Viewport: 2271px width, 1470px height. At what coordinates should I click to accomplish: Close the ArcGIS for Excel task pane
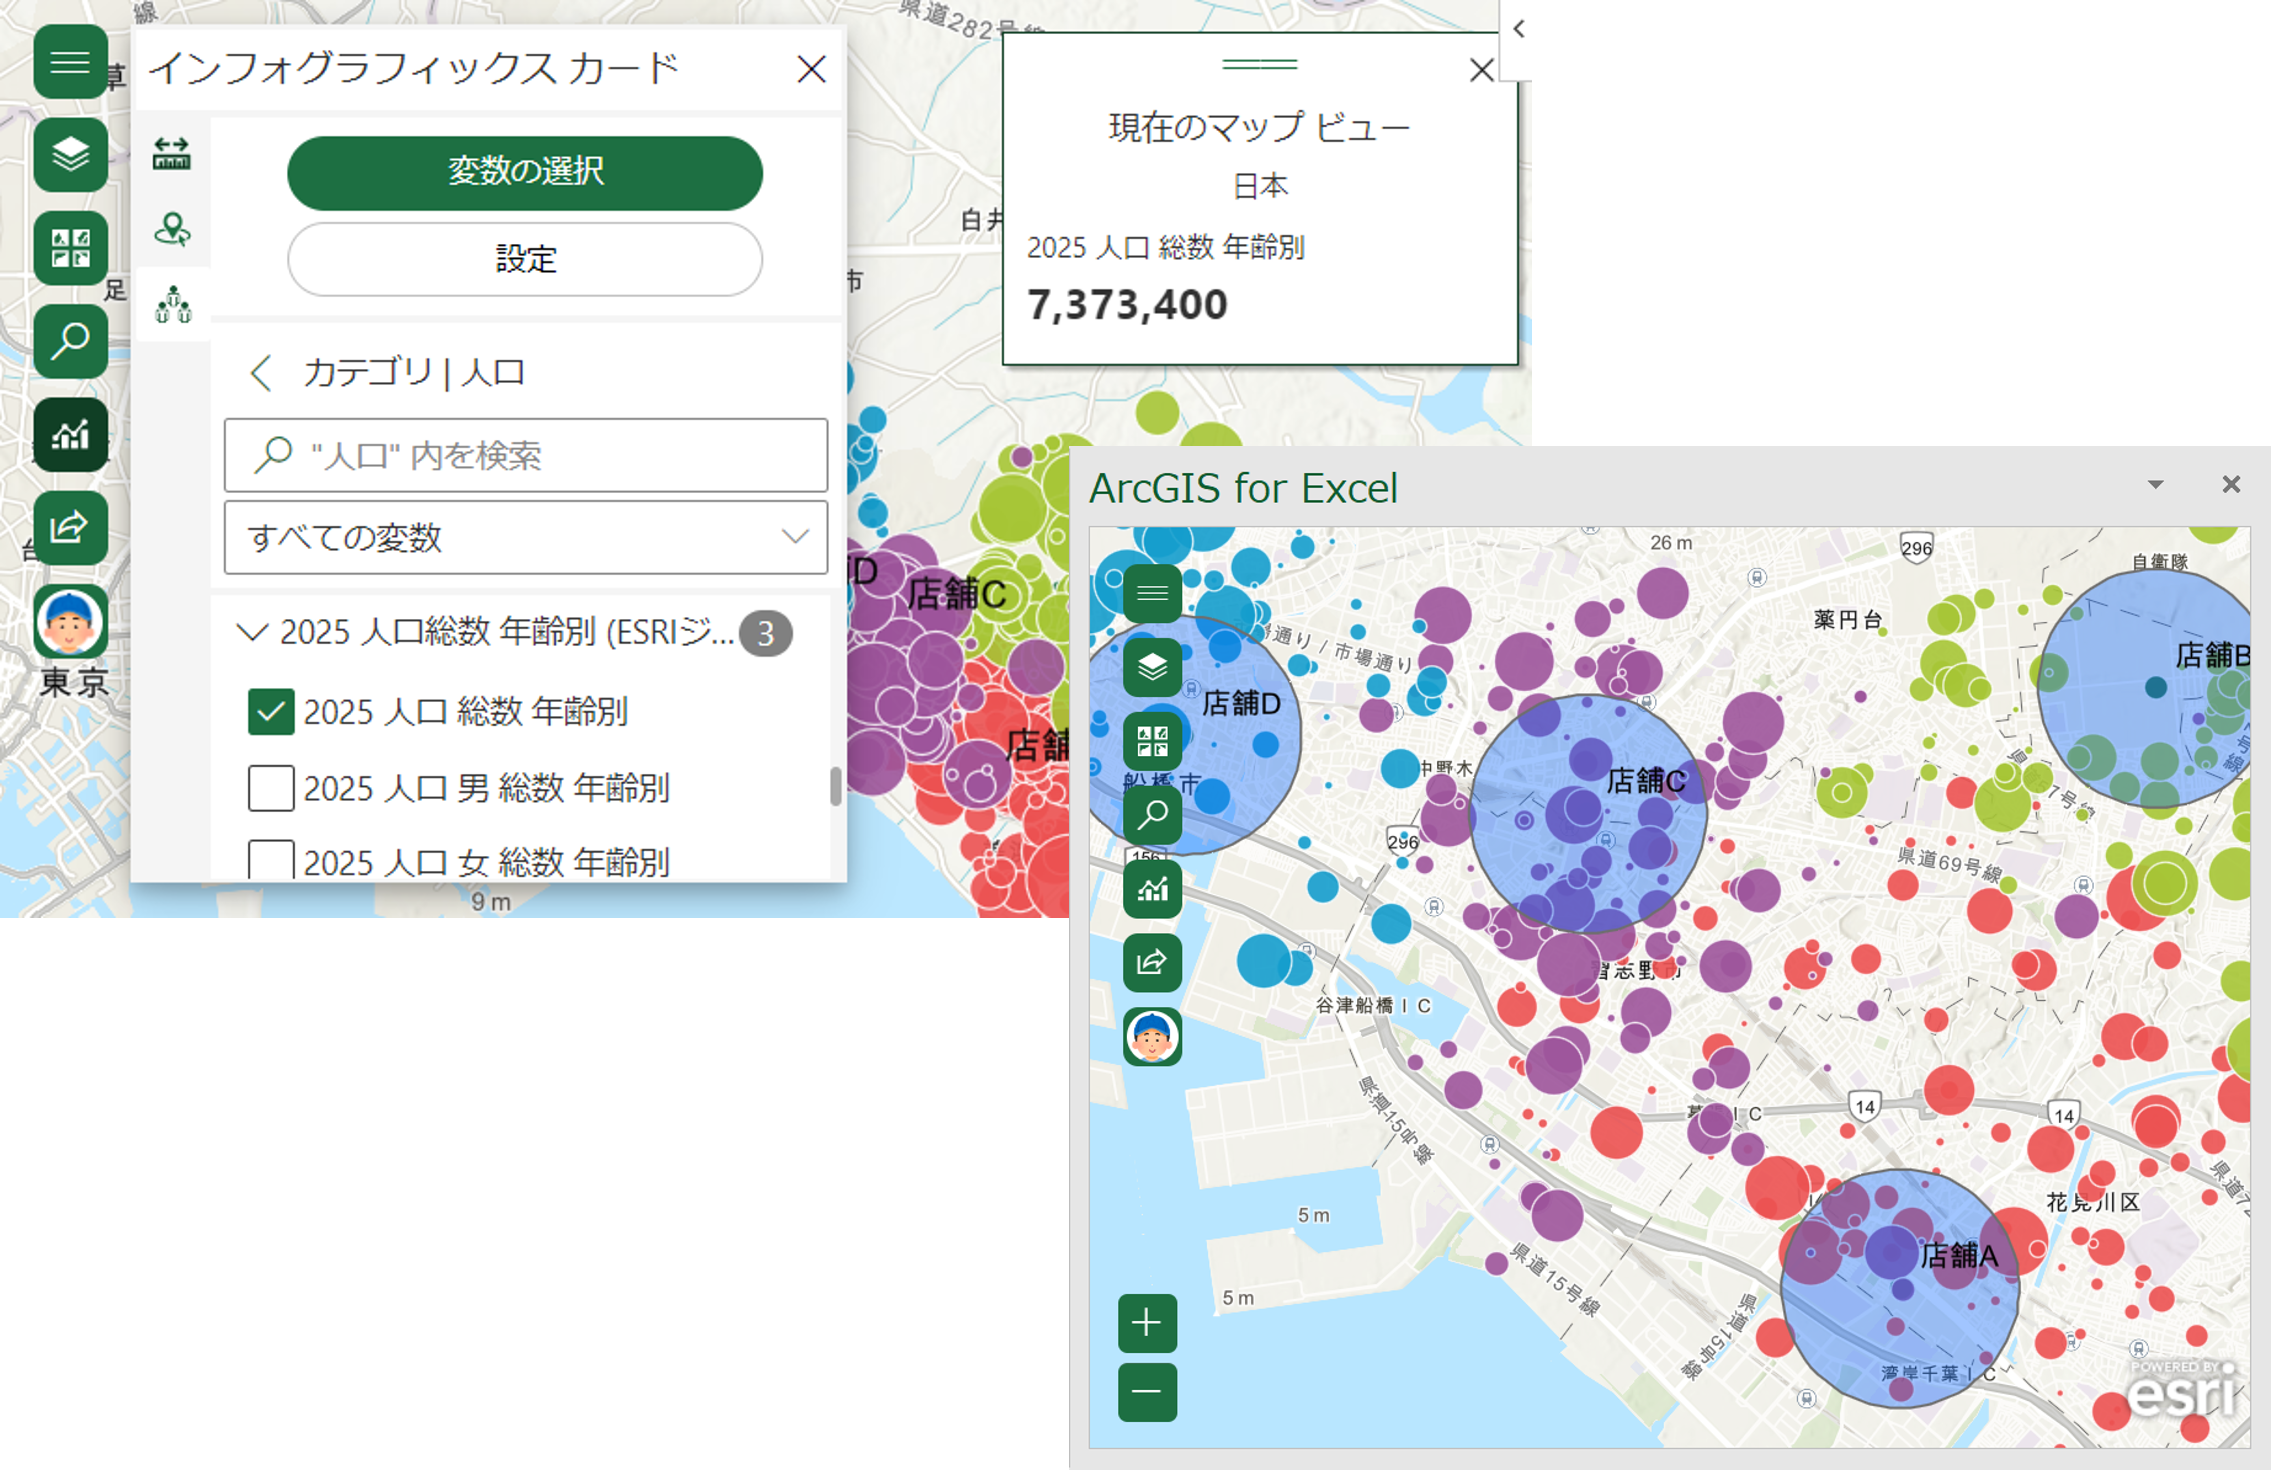coord(2231,485)
